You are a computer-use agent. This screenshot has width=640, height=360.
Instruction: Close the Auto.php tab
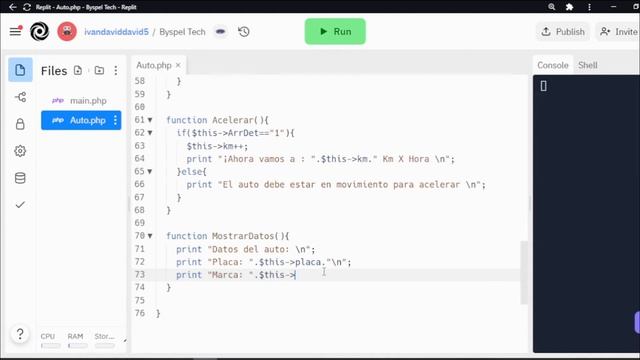coord(178,65)
